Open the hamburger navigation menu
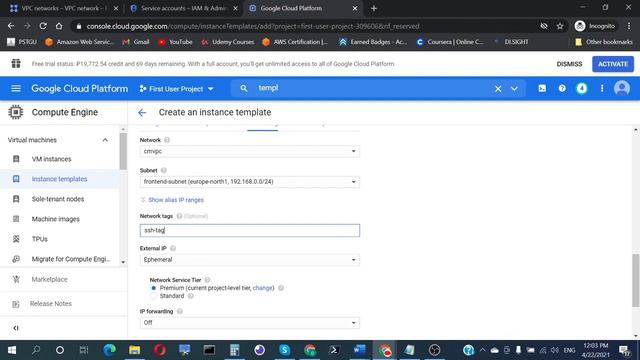The image size is (640, 360). (x=16, y=89)
